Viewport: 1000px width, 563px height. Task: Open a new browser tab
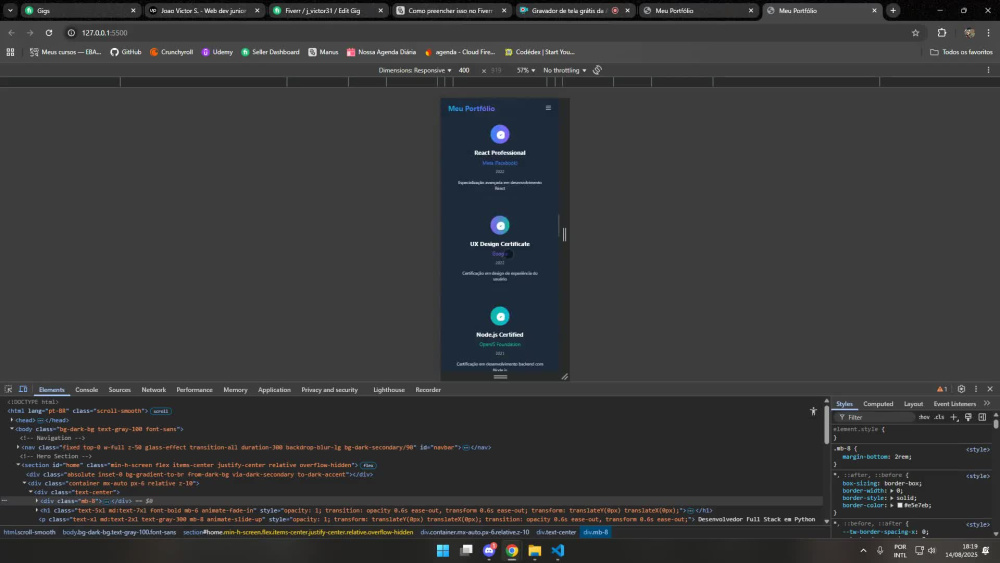point(893,10)
